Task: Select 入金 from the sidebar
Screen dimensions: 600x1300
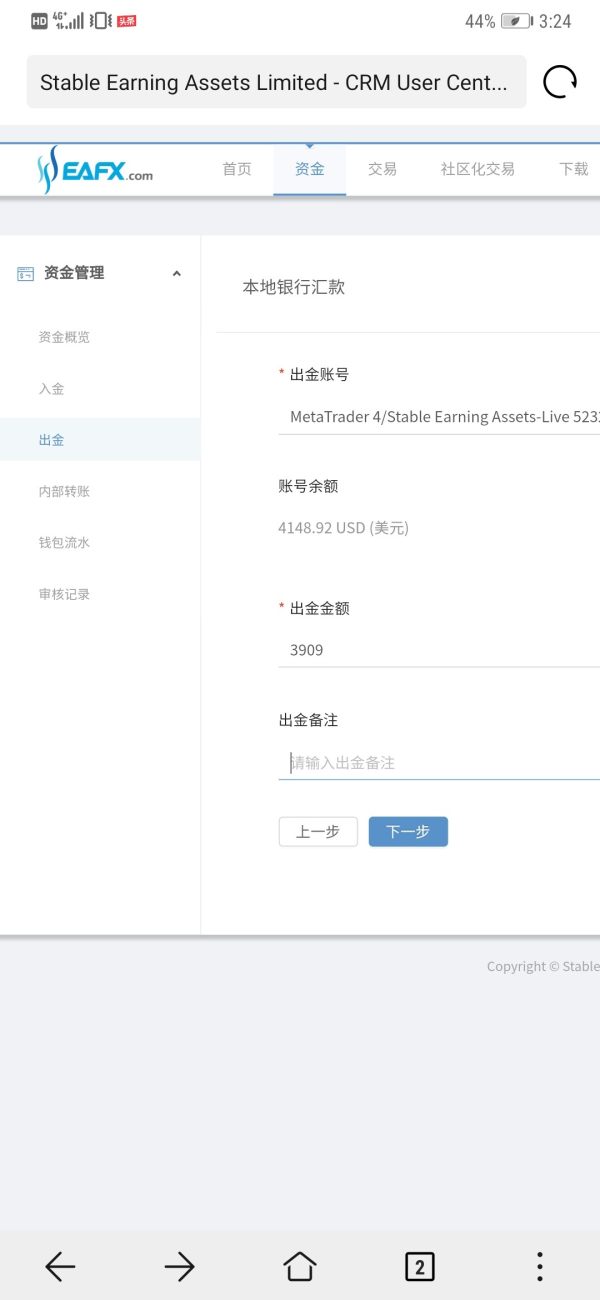Action: tap(51, 389)
